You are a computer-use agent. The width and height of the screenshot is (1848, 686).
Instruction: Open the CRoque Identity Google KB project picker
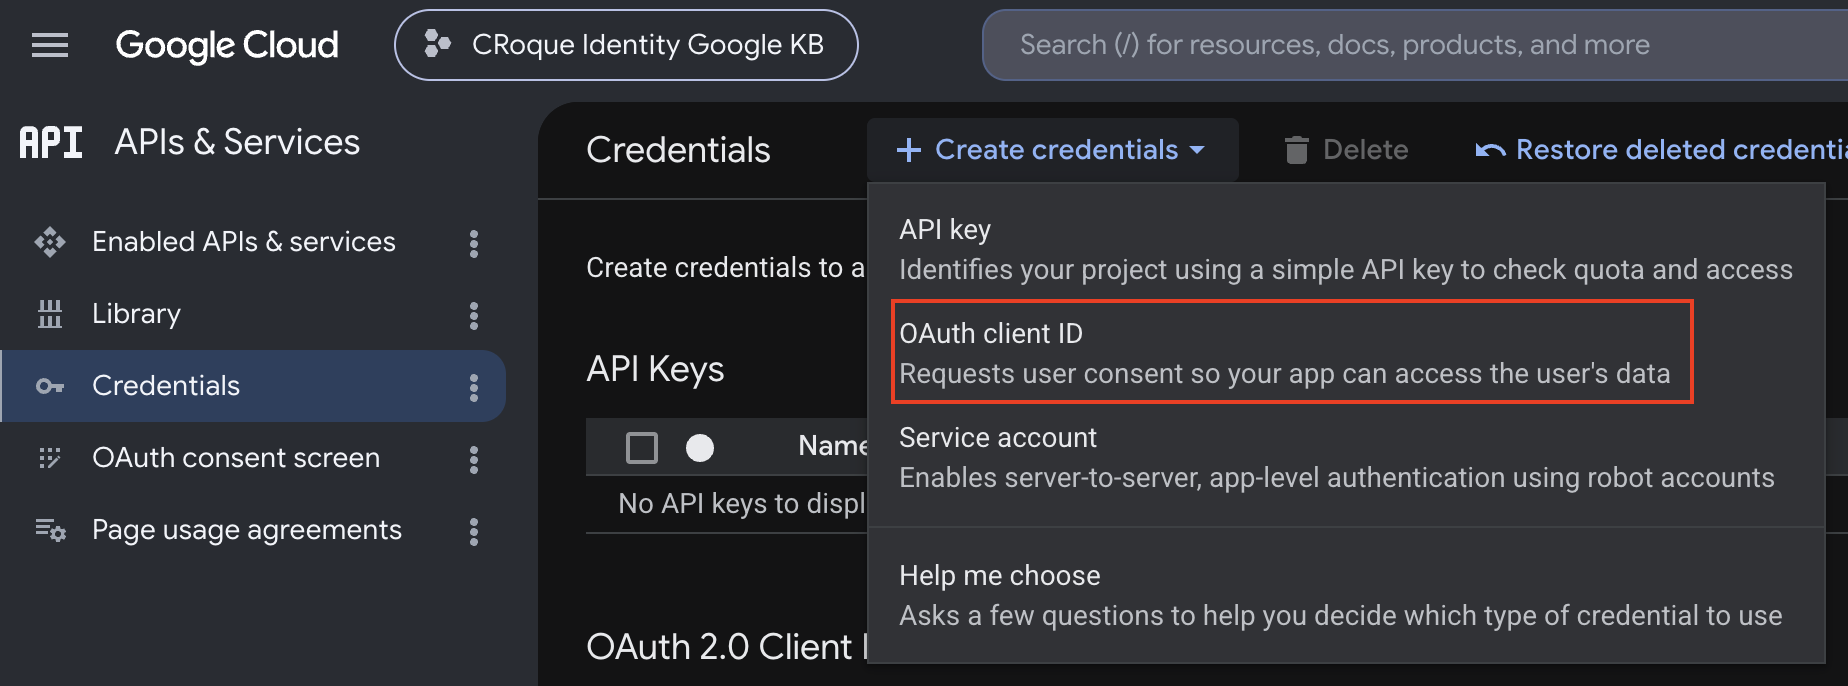click(x=626, y=45)
